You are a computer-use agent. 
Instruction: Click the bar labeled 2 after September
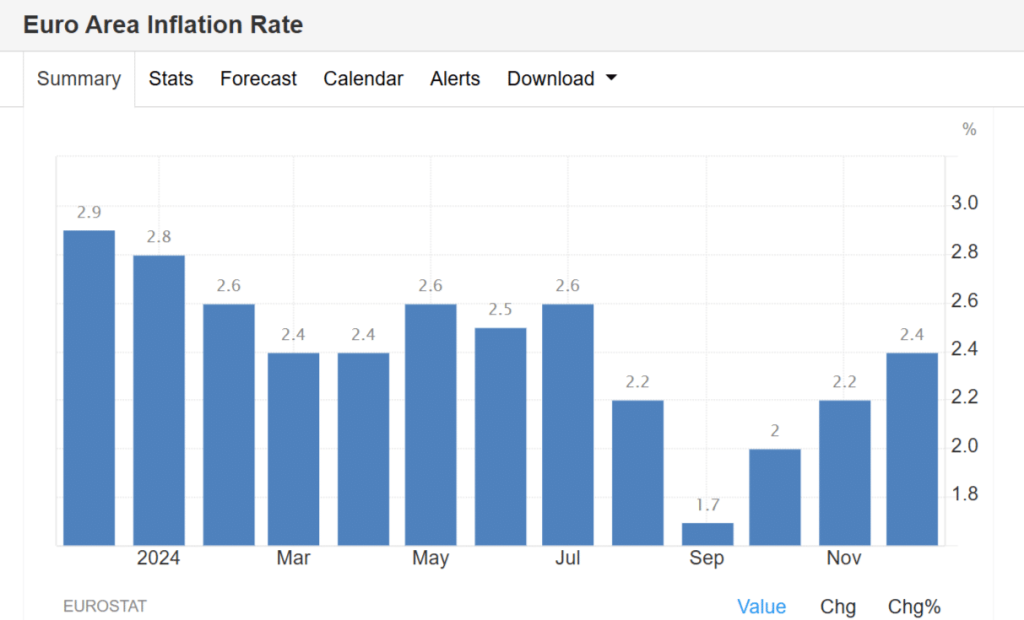tap(775, 497)
